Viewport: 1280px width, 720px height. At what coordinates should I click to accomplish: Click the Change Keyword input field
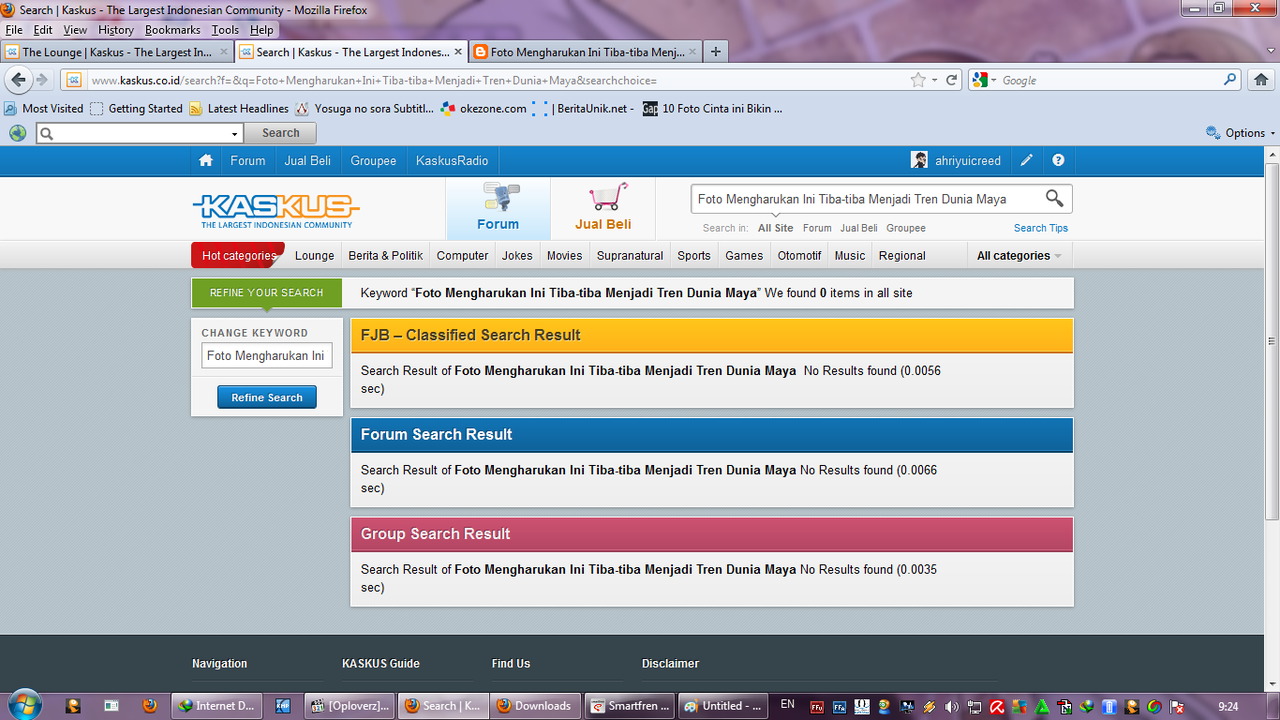point(267,356)
